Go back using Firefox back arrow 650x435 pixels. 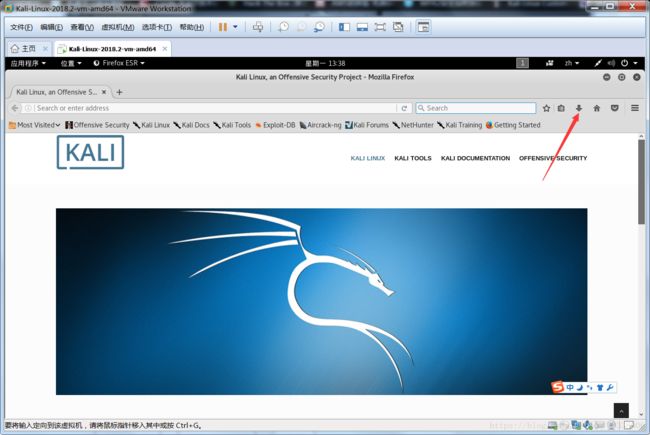coord(15,108)
